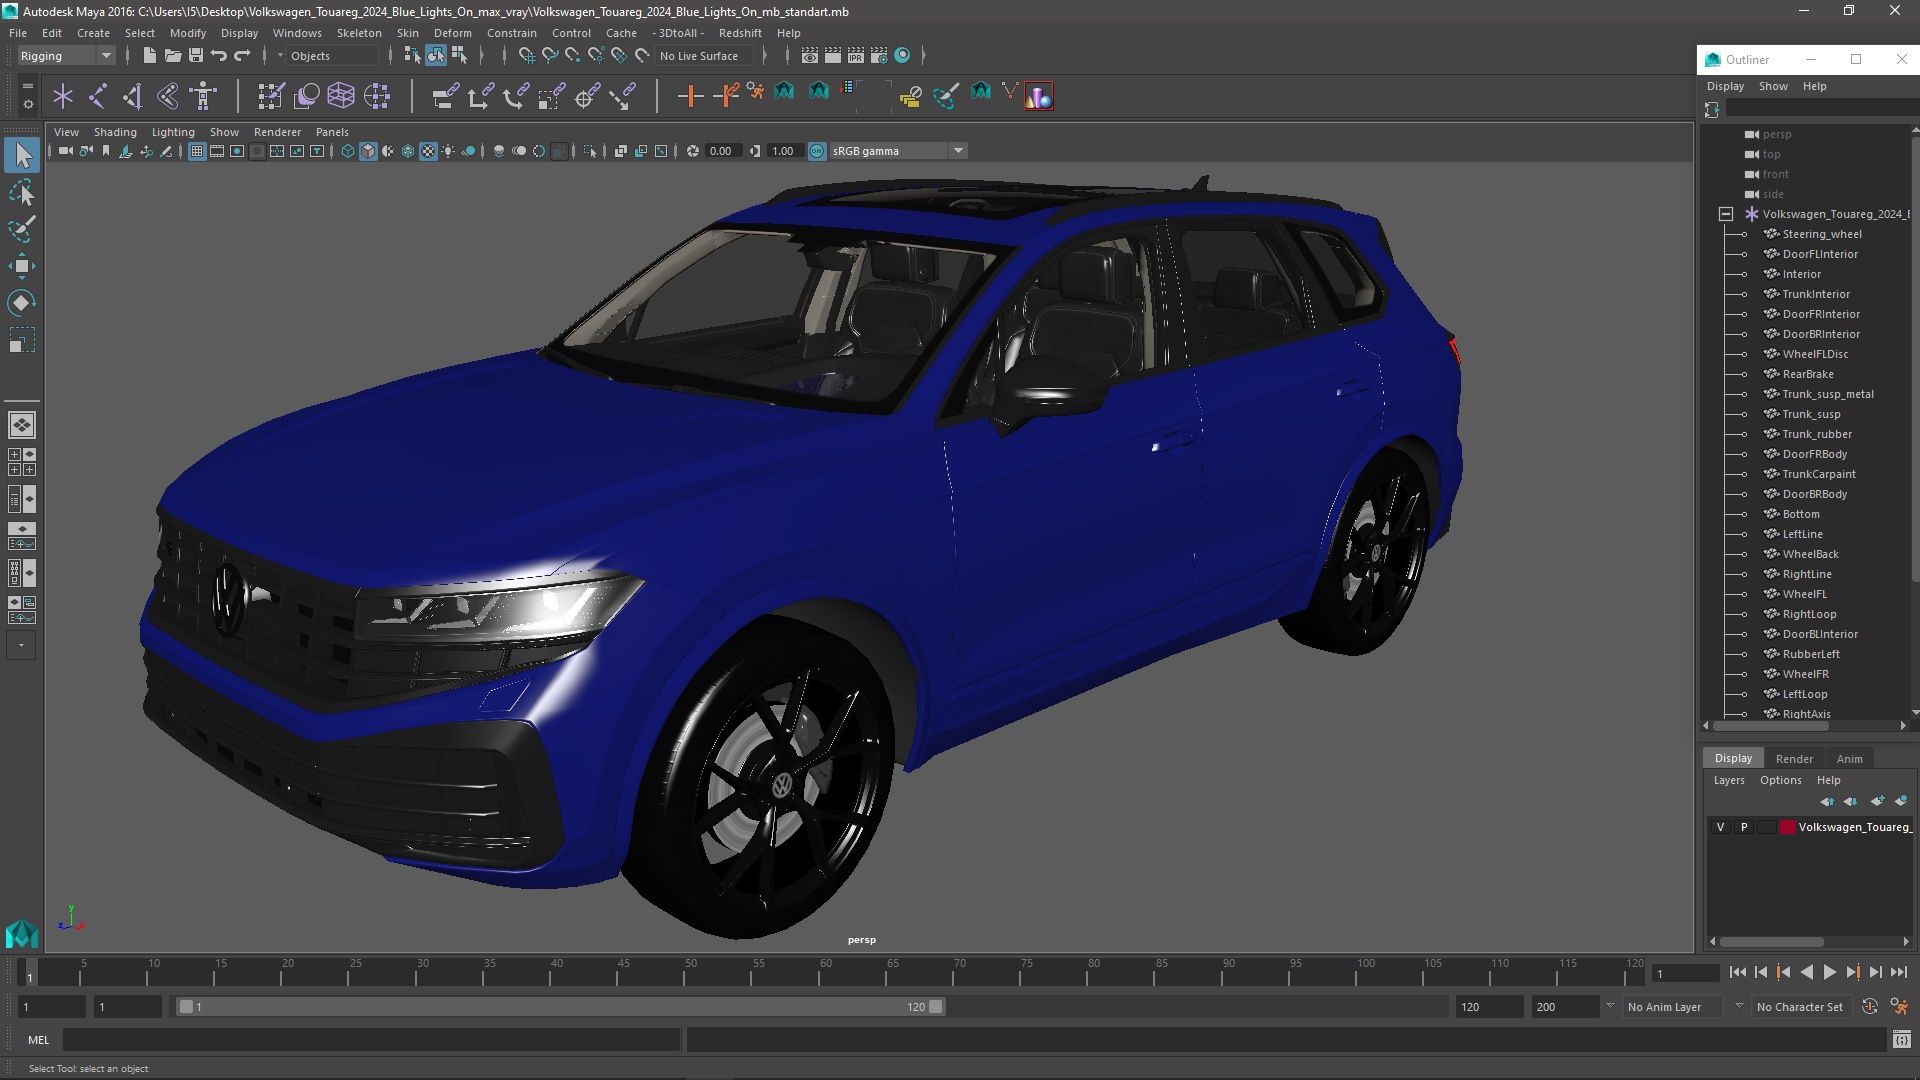Click the Auto Keyframe toggle icon
The image size is (1920, 1080).
tap(1870, 1007)
